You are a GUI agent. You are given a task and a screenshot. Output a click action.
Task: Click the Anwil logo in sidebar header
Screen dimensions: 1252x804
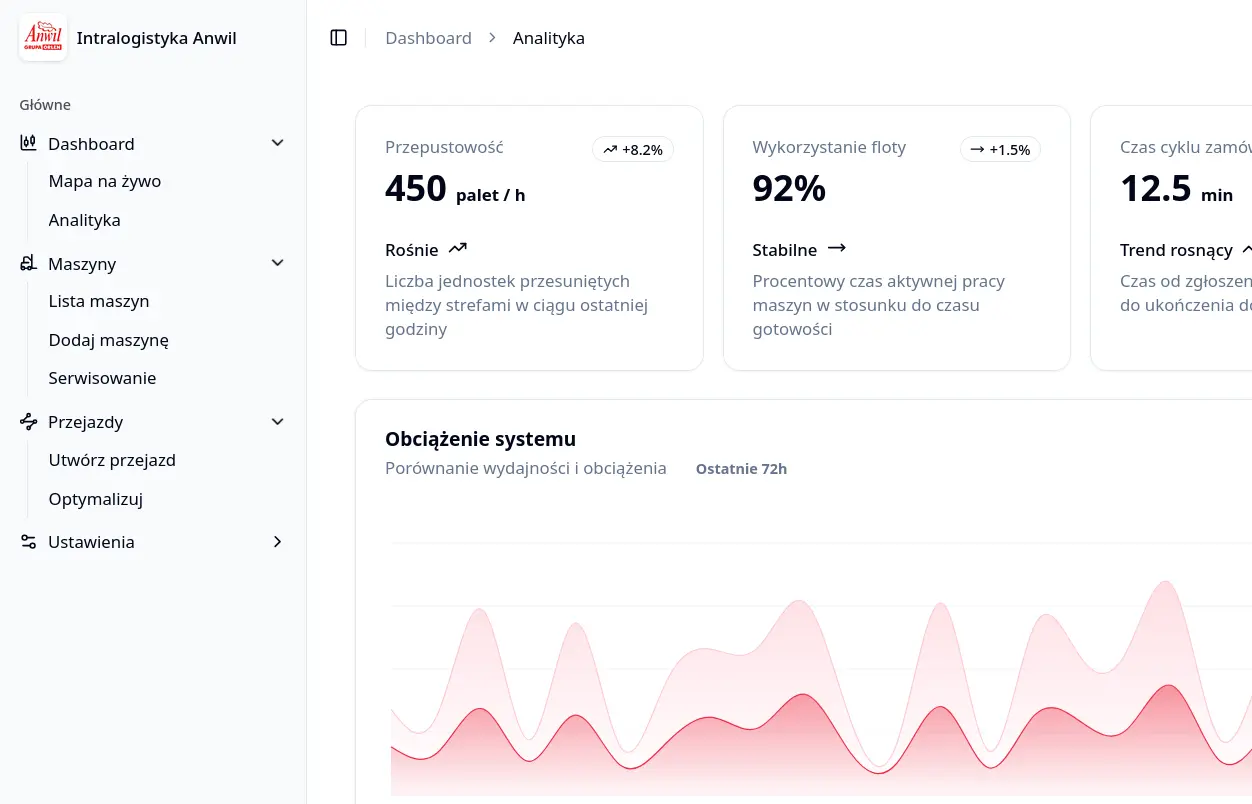coord(43,38)
